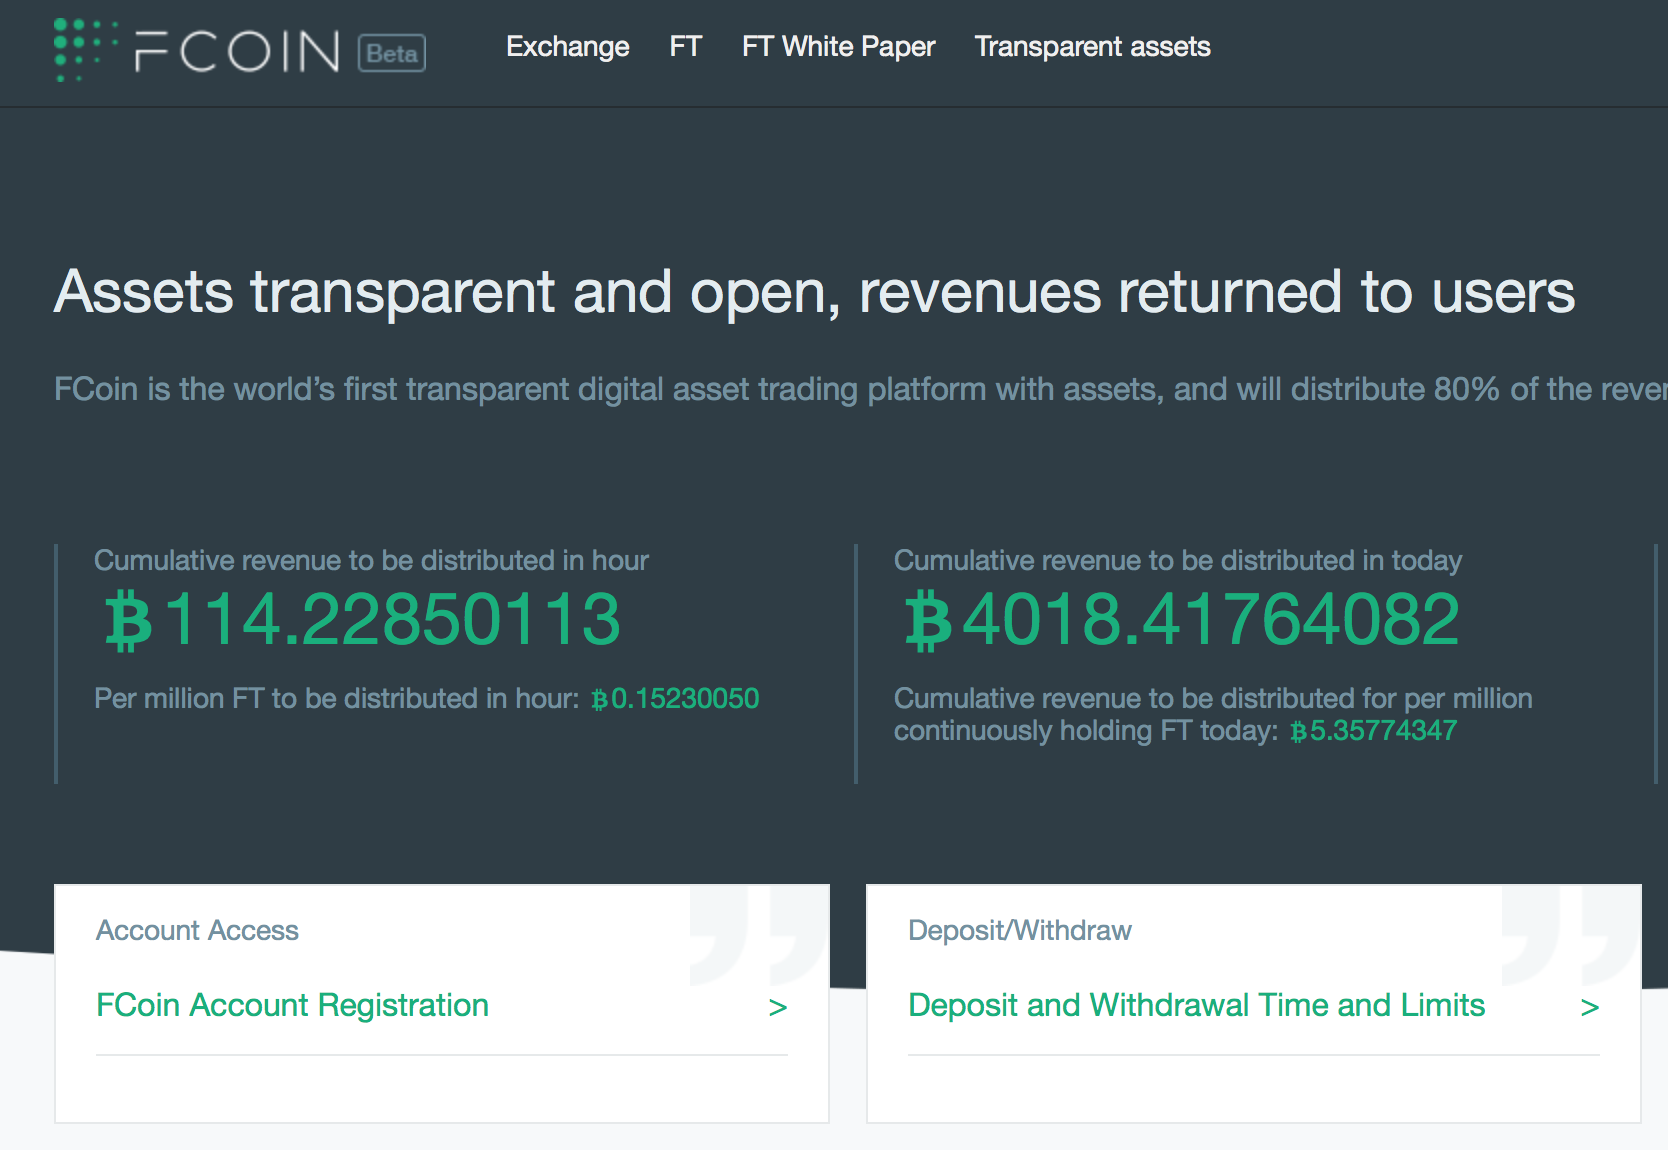Viewport: 1668px width, 1150px height.
Task: Select today's revenue value 4018.41764082
Action: tap(1182, 619)
